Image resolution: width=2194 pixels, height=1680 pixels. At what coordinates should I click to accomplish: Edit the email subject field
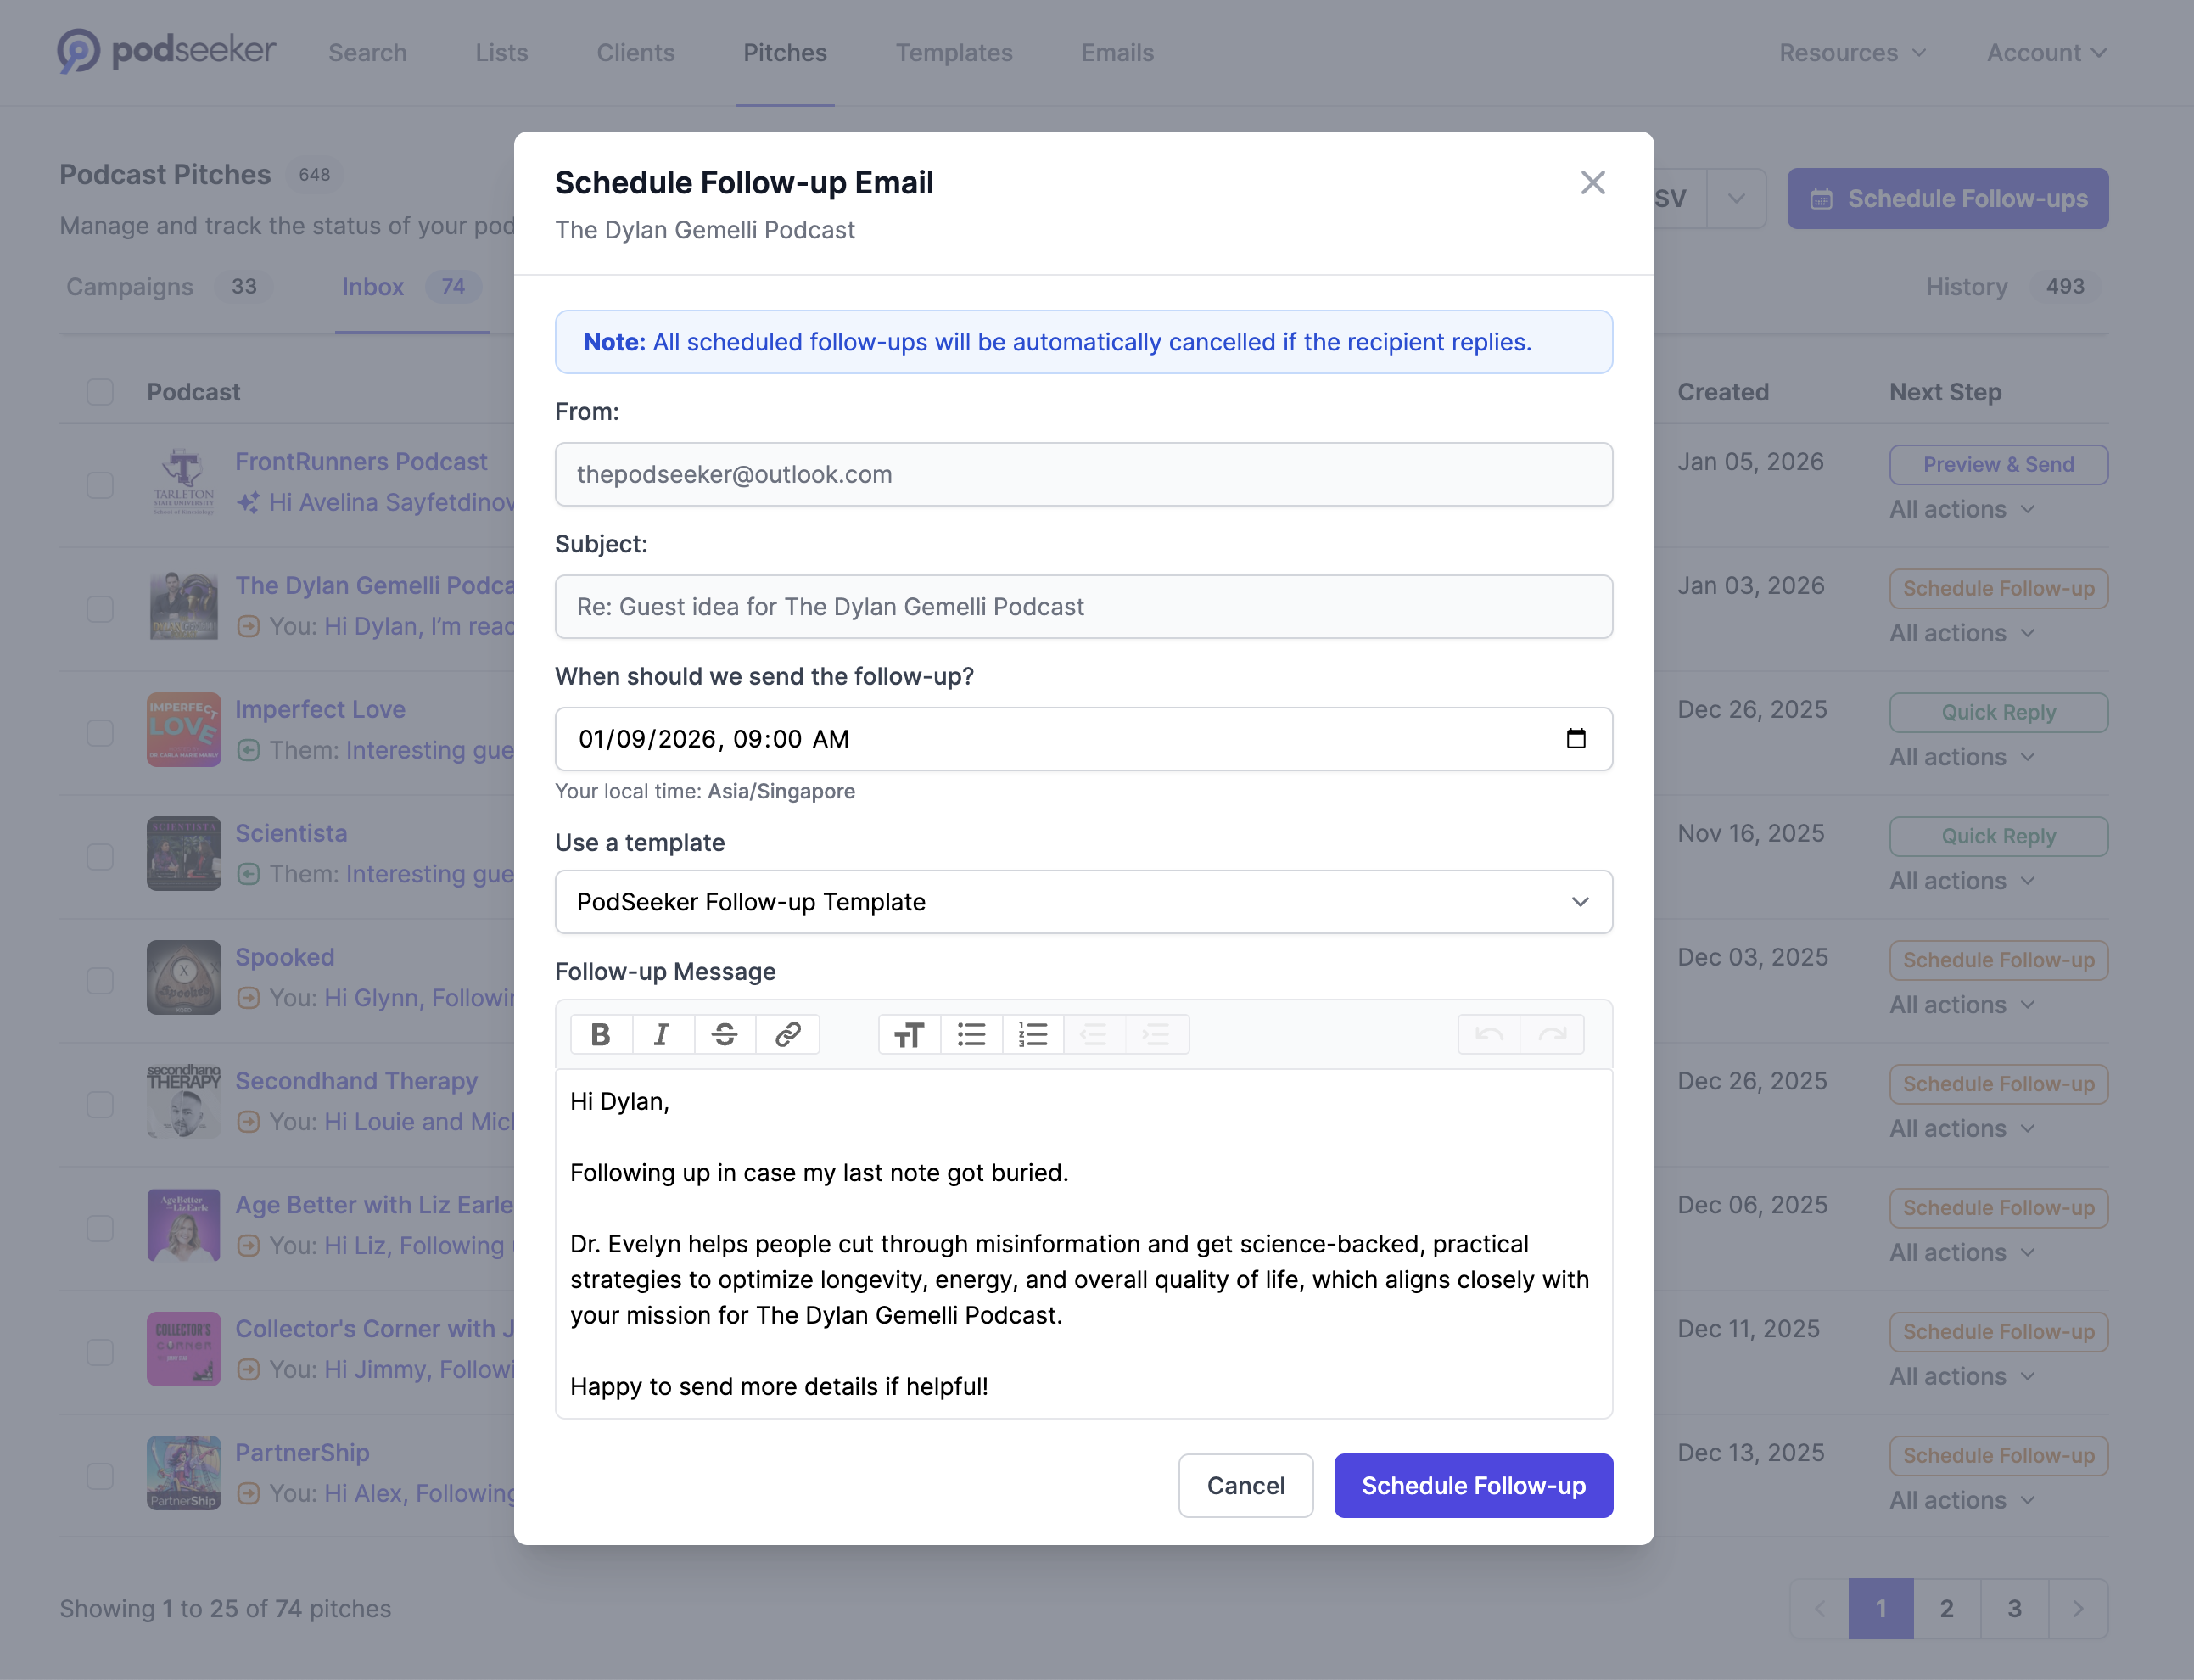click(x=1083, y=607)
